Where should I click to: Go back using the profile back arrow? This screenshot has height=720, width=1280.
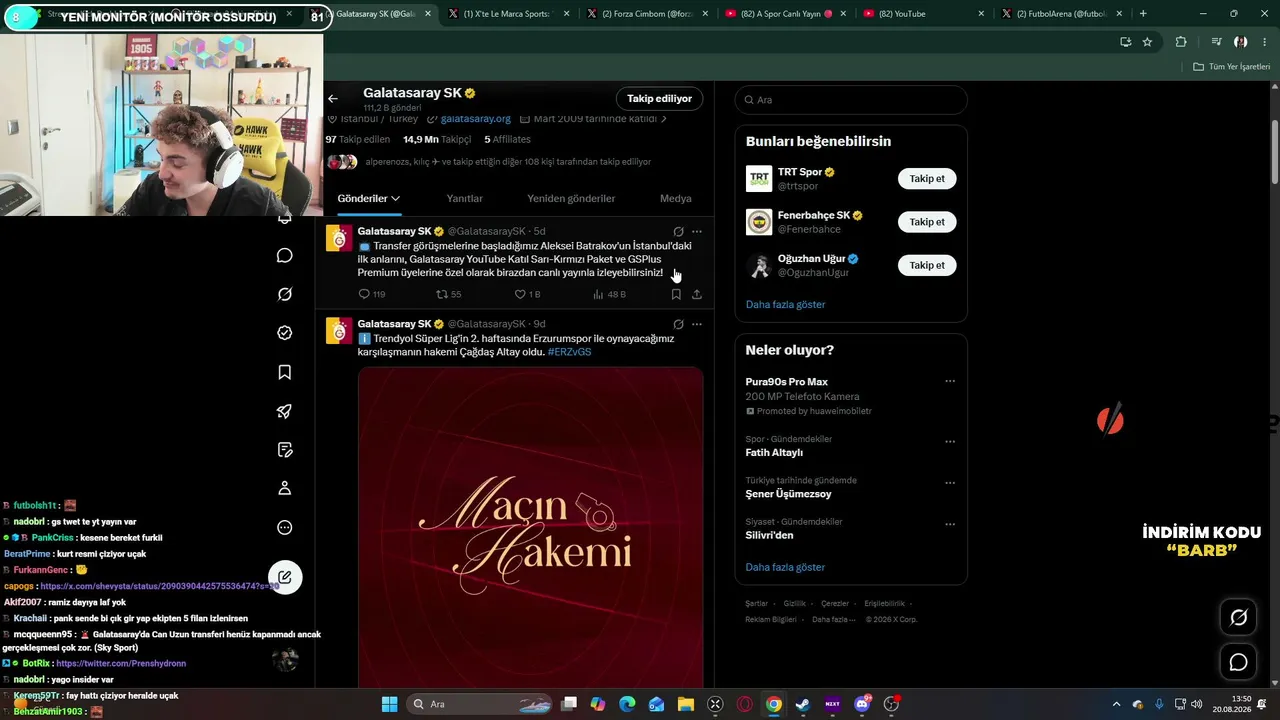333,99
